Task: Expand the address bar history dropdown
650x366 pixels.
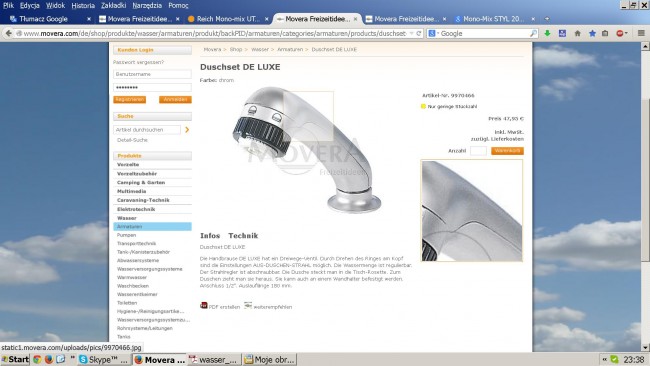Action: tap(411, 33)
